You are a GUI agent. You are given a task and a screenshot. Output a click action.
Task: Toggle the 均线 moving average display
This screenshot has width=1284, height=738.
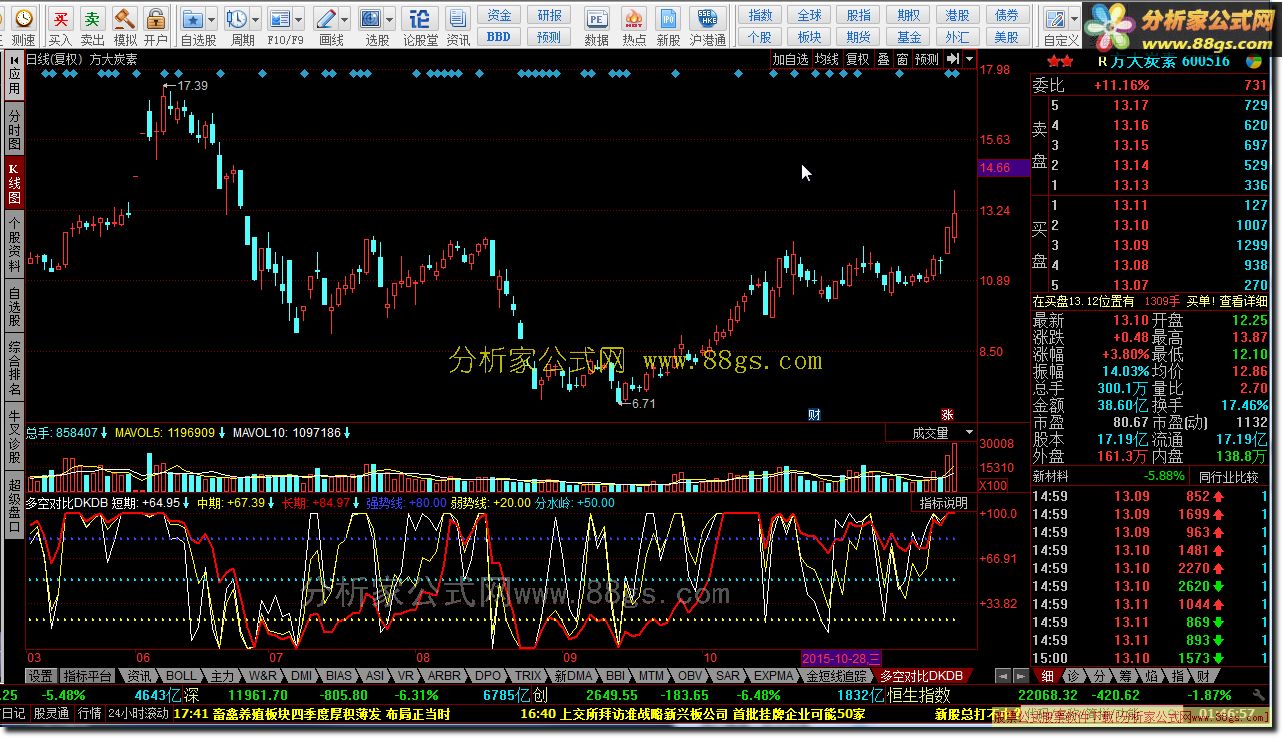click(x=826, y=59)
